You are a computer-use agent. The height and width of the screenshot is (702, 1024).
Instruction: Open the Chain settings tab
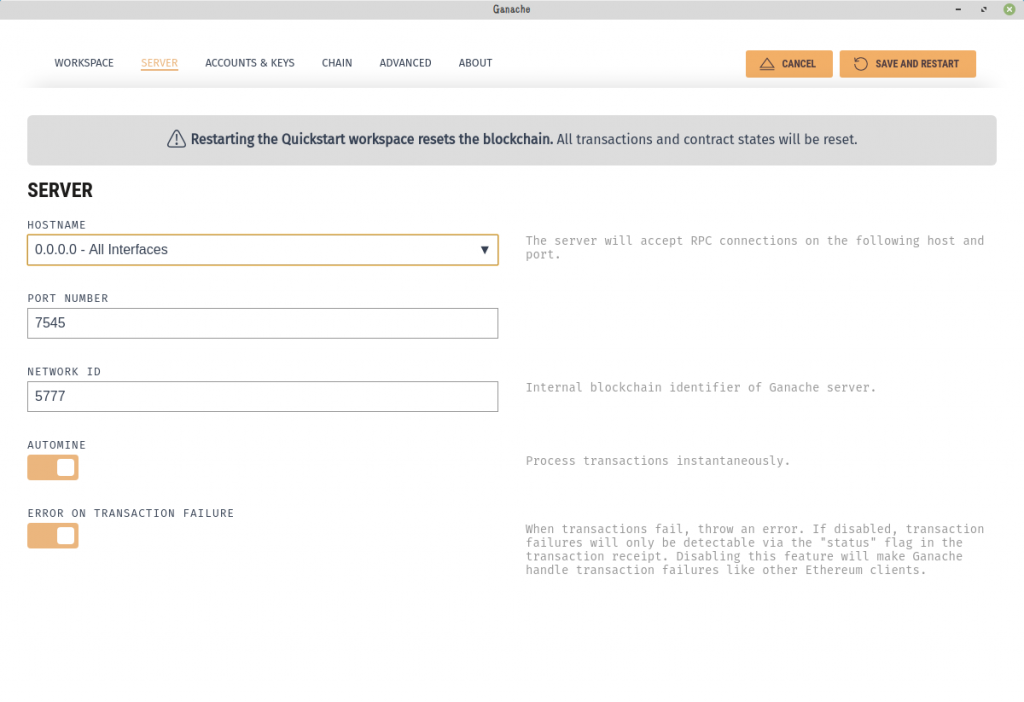tap(337, 63)
